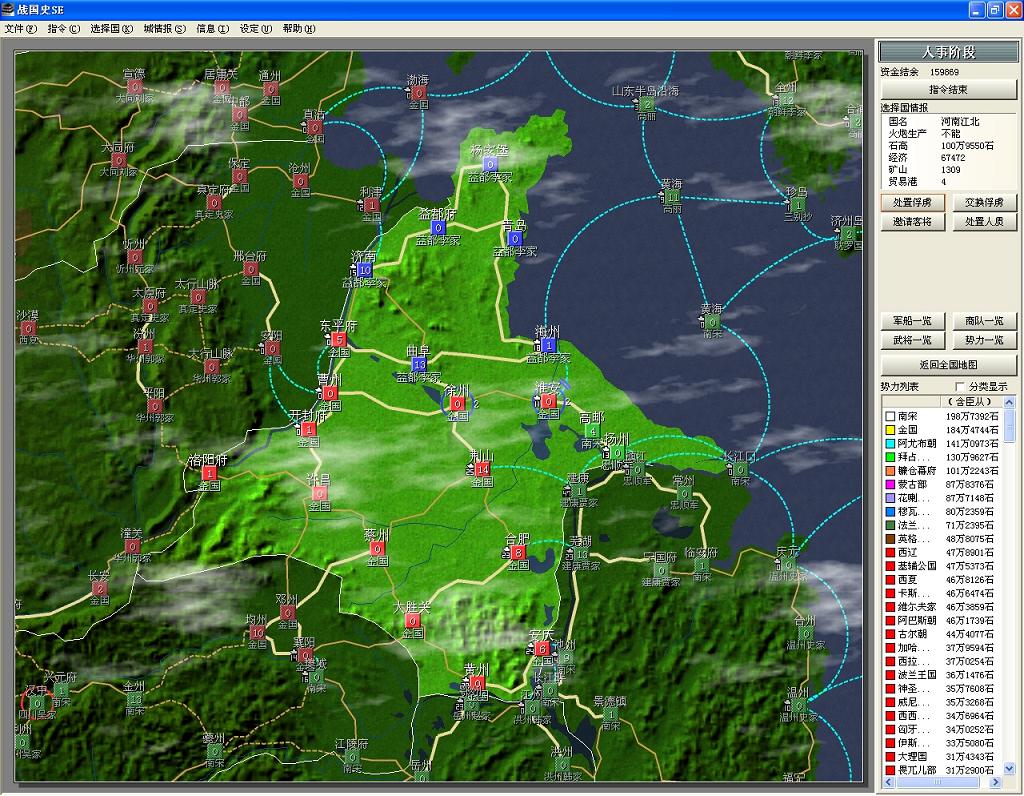The image size is (1024, 796).
Task: Click 返回全国地图 to return to overview
Action: tap(947, 364)
